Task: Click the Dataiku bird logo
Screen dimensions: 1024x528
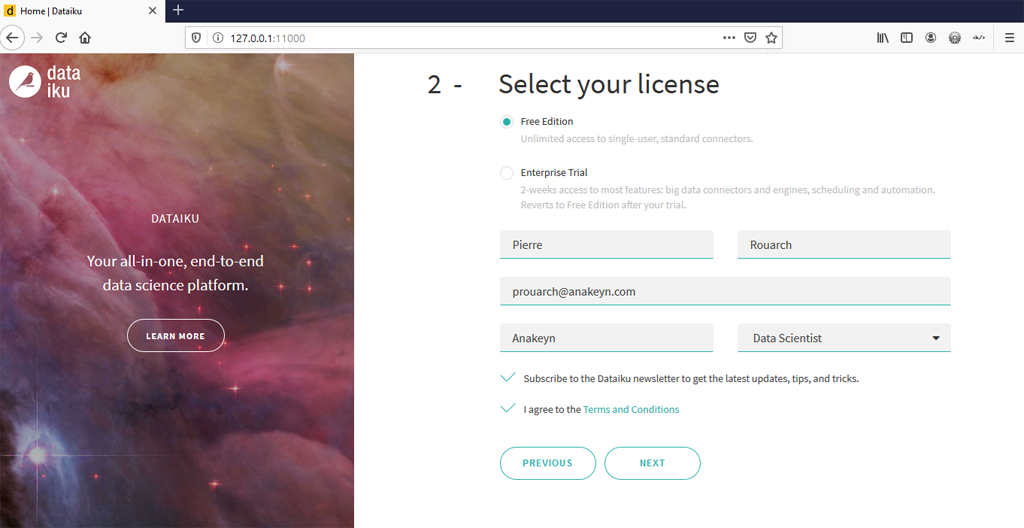Action: click(25, 82)
